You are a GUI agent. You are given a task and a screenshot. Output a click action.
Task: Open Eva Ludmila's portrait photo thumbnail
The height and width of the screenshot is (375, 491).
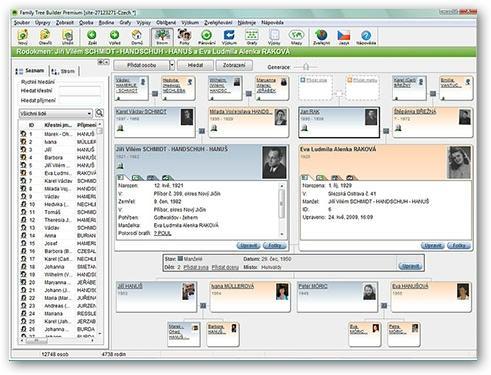click(x=459, y=163)
